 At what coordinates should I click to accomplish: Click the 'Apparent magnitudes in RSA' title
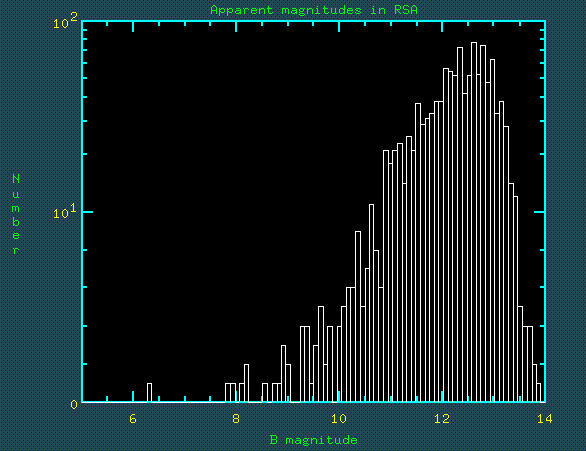click(x=314, y=10)
